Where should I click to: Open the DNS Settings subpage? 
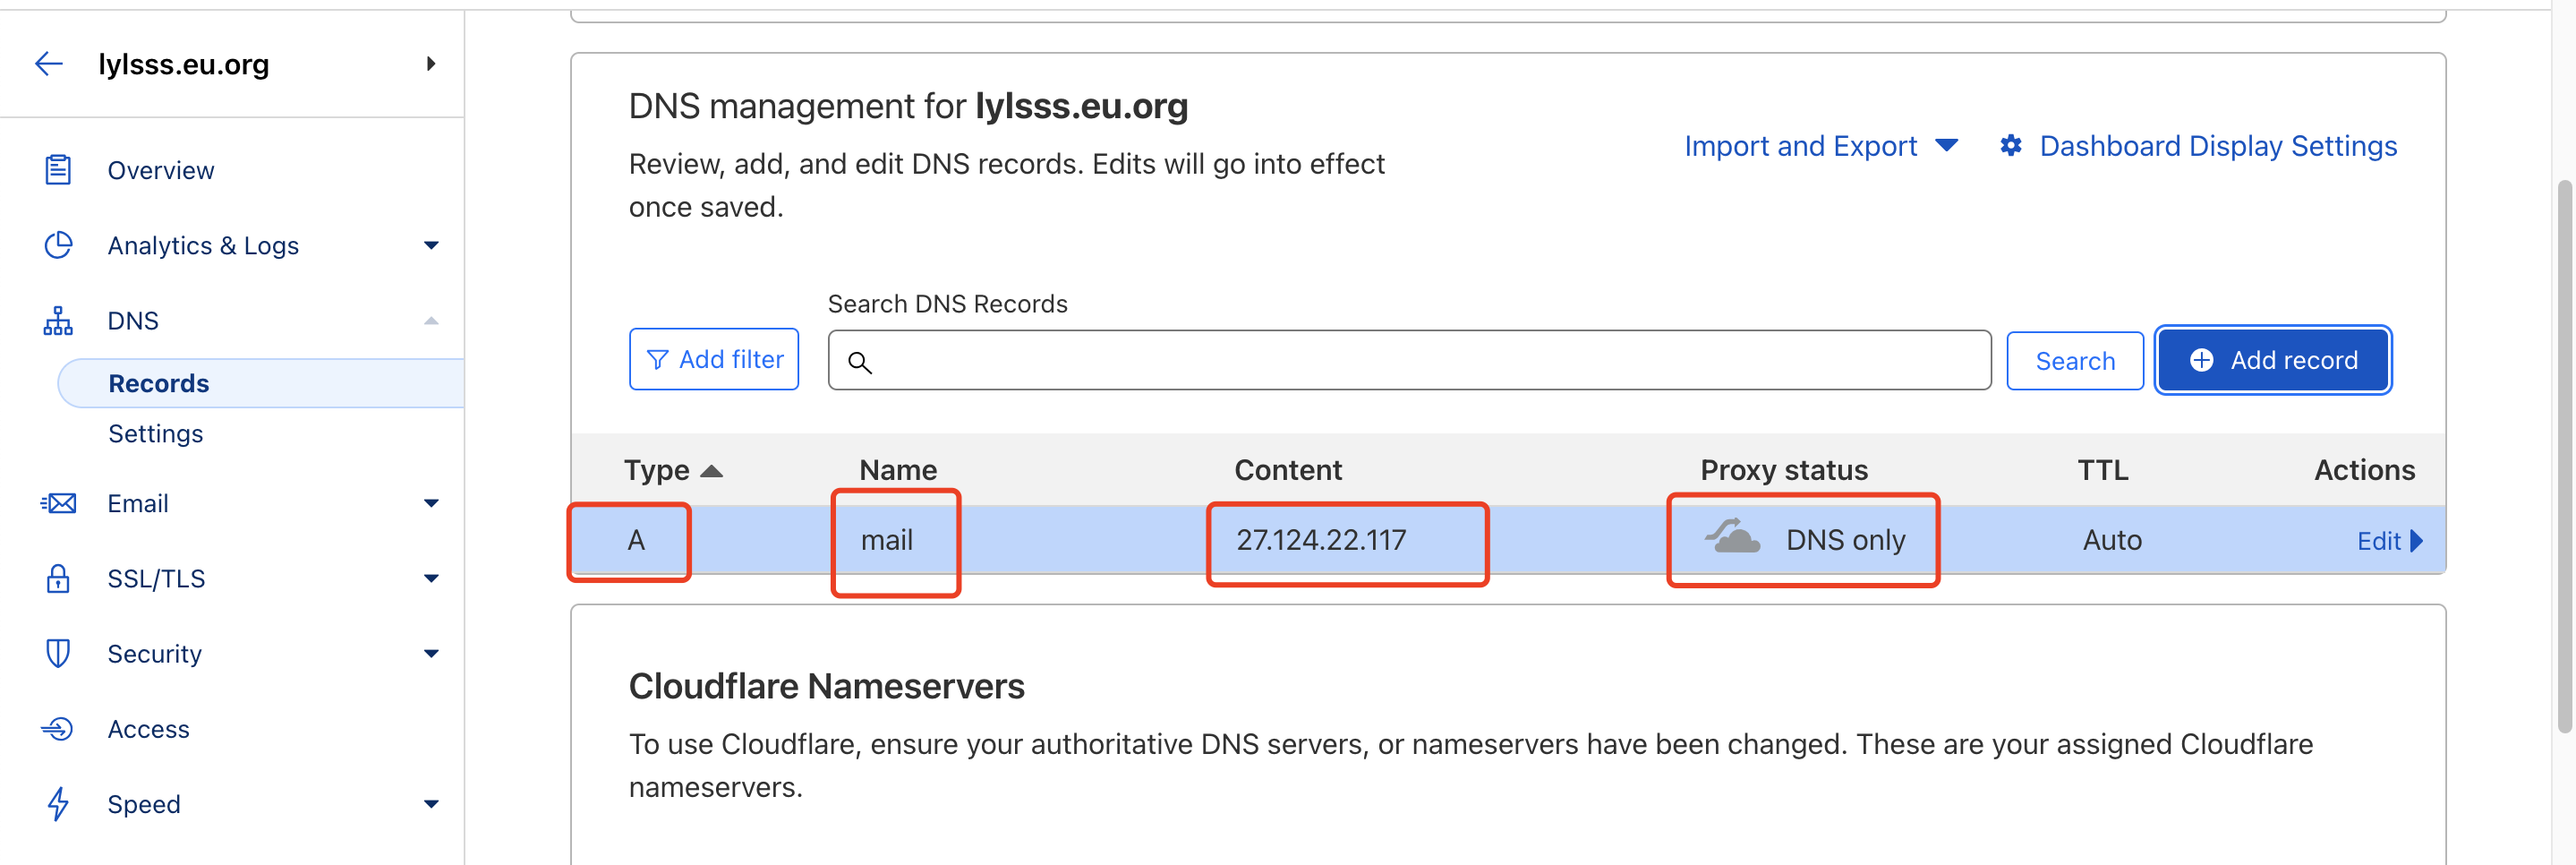click(155, 434)
